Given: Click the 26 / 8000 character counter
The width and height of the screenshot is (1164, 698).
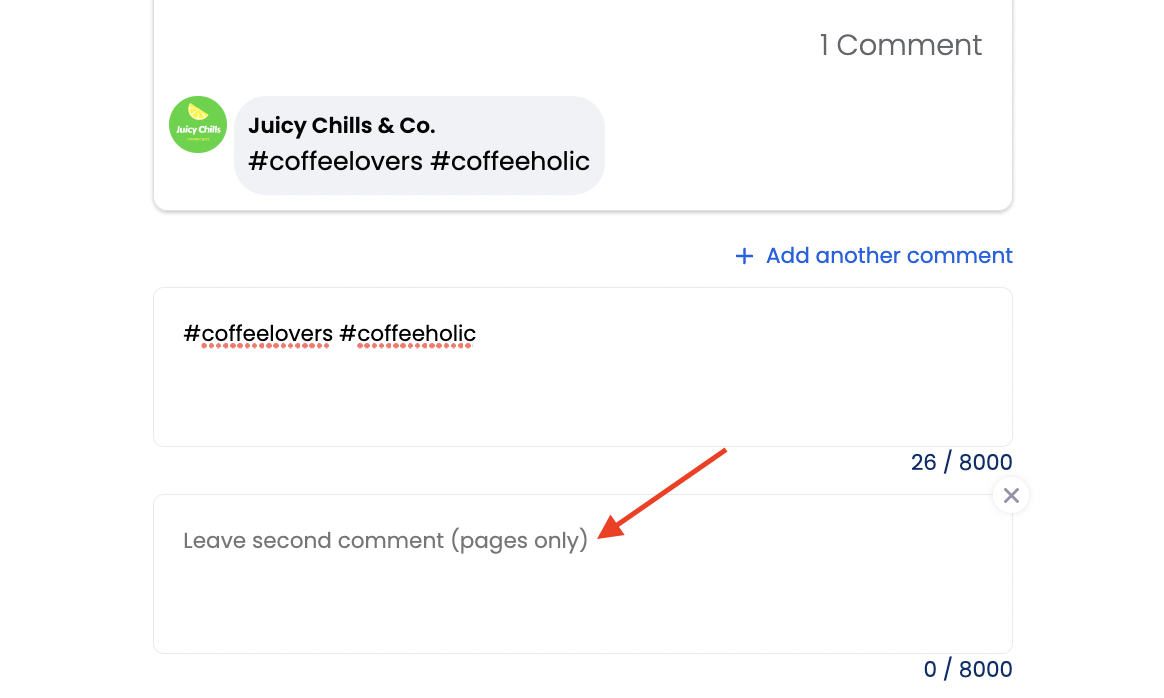Looking at the screenshot, I should tap(961, 462).
